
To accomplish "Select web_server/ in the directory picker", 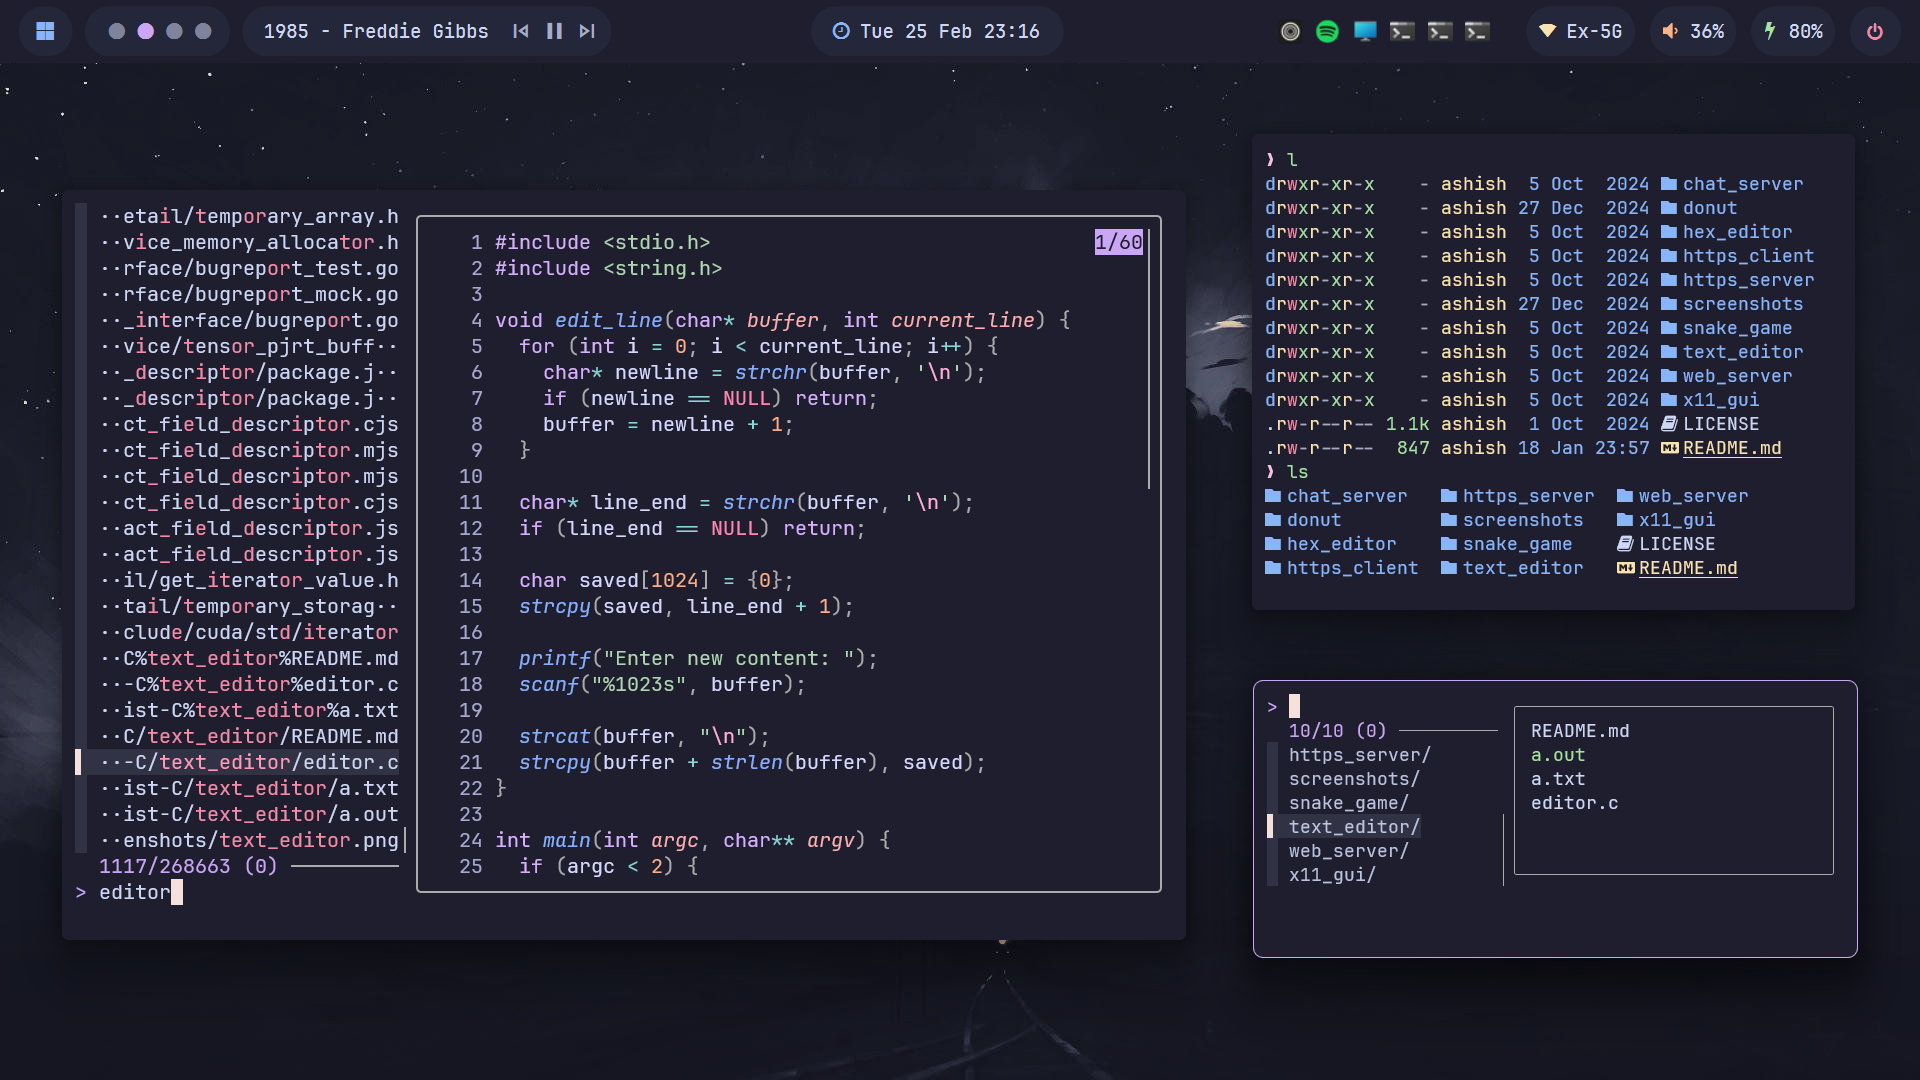I will [1348, 851].
